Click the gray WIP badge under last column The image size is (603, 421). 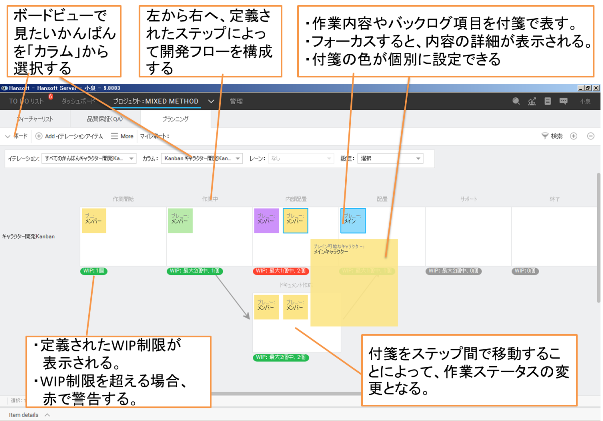point(525,271)
